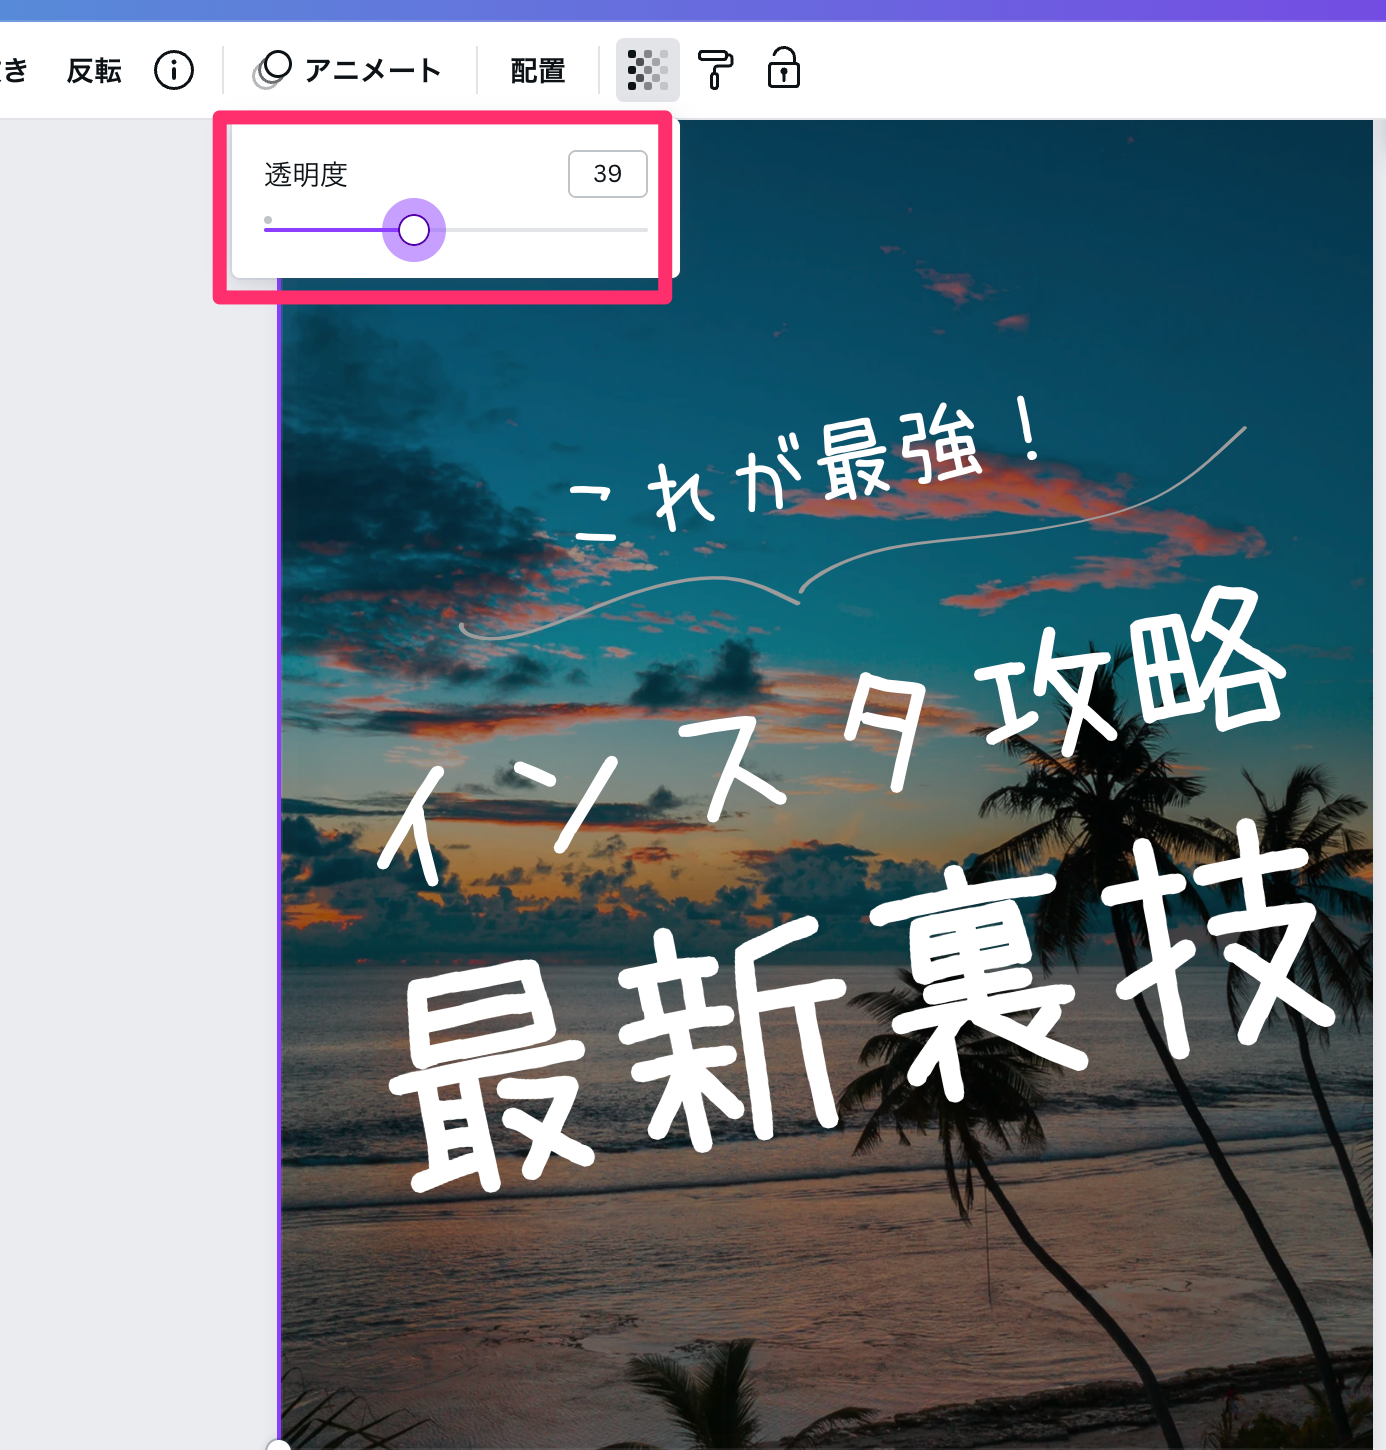
Task: Open the info icon in toolbar
Action: (174, 71)
